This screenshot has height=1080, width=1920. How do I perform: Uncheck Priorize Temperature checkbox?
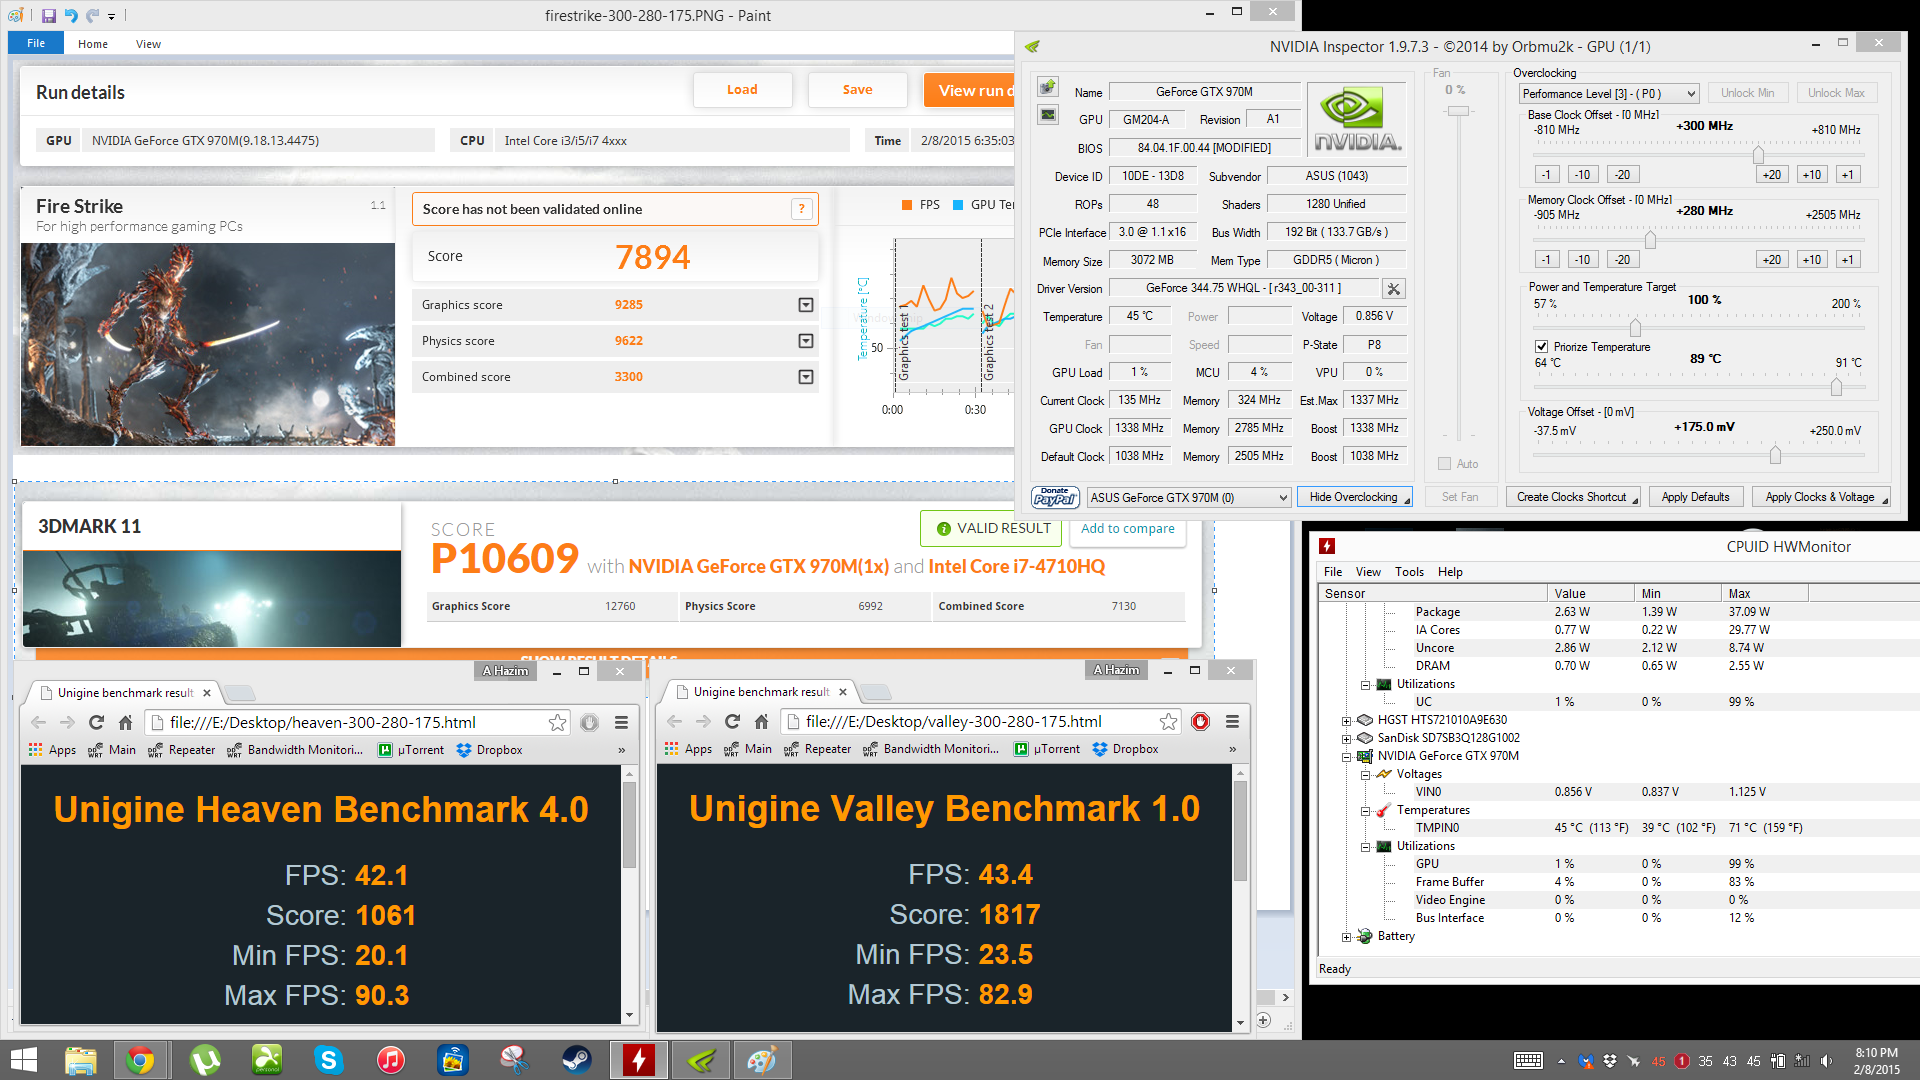[1541, 347]
